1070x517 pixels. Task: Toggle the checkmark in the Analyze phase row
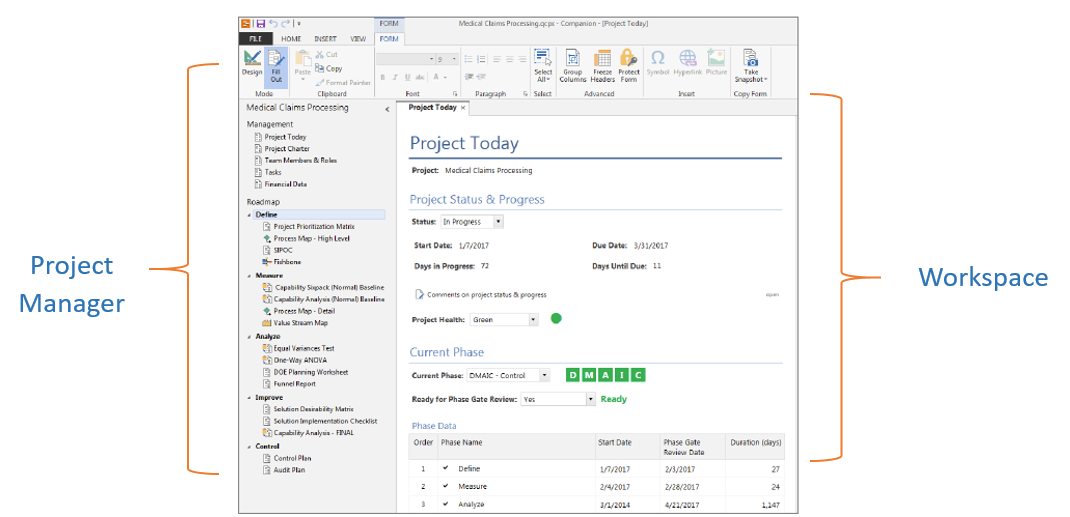pyautogui.click(x=446, y=504)
